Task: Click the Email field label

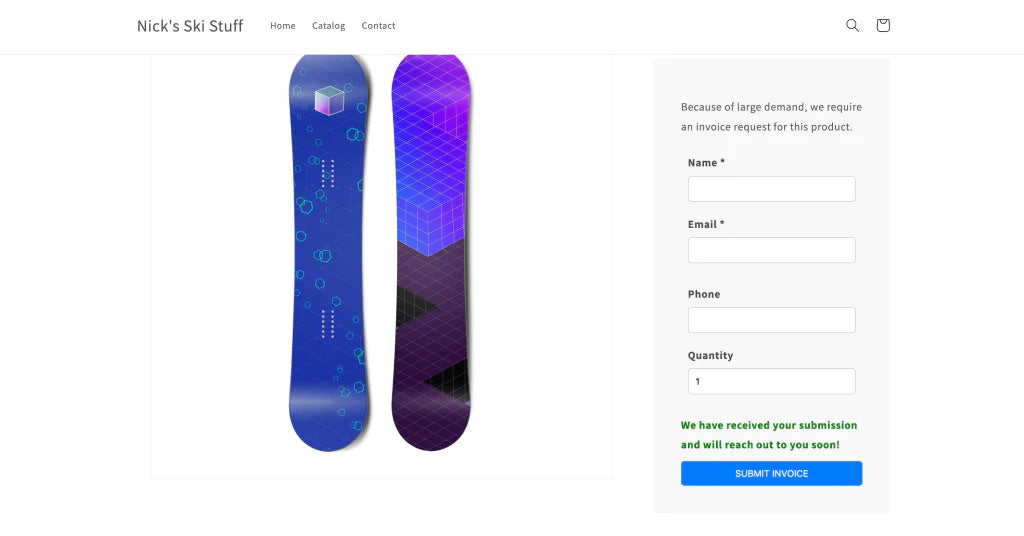Action: click(706, 225)
